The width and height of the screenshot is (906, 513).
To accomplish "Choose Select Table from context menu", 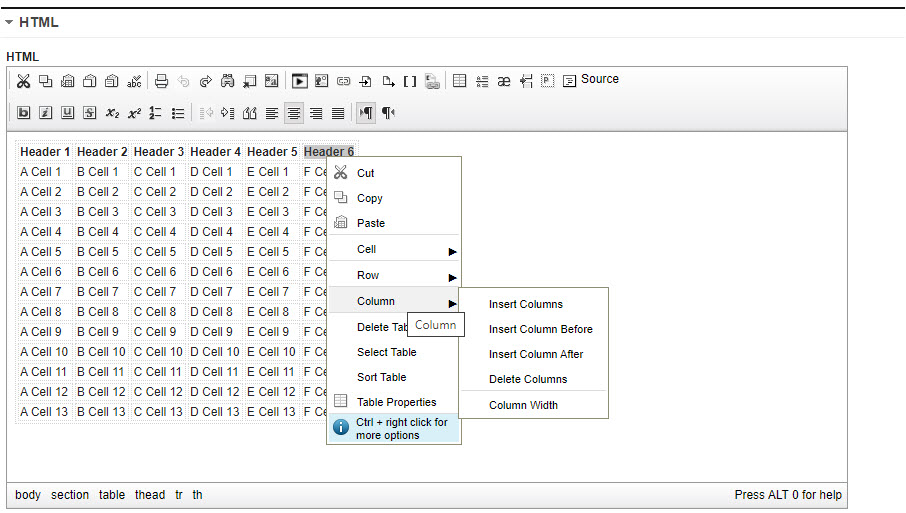I will [395, 352].
